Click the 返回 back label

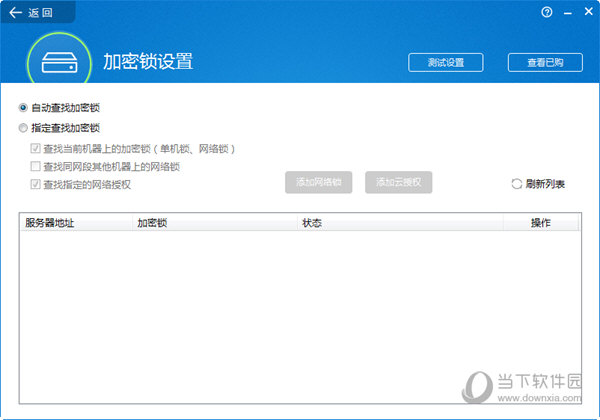click(x=40, y=13)
